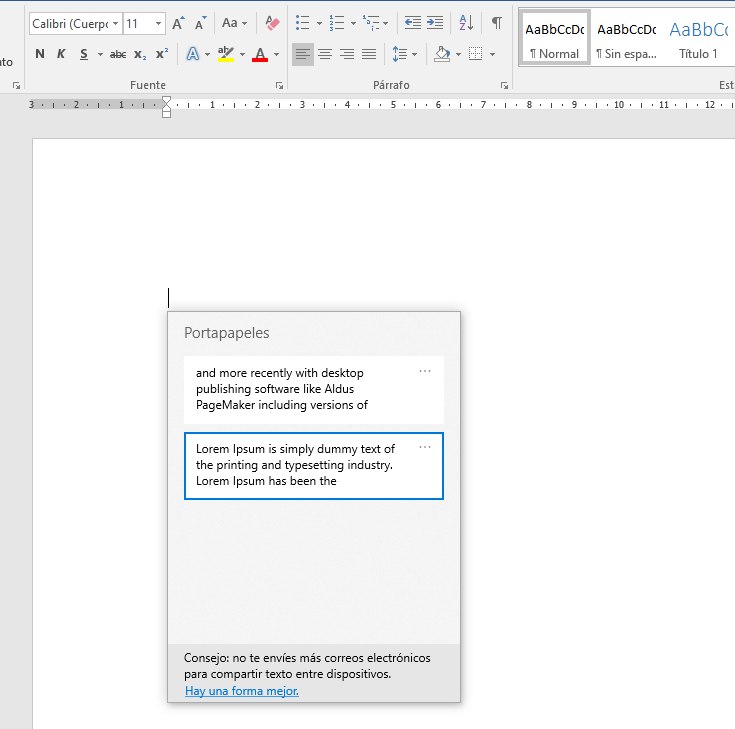Click the grow font size icon
Screen dimensions: 735x729
point(178,23)
